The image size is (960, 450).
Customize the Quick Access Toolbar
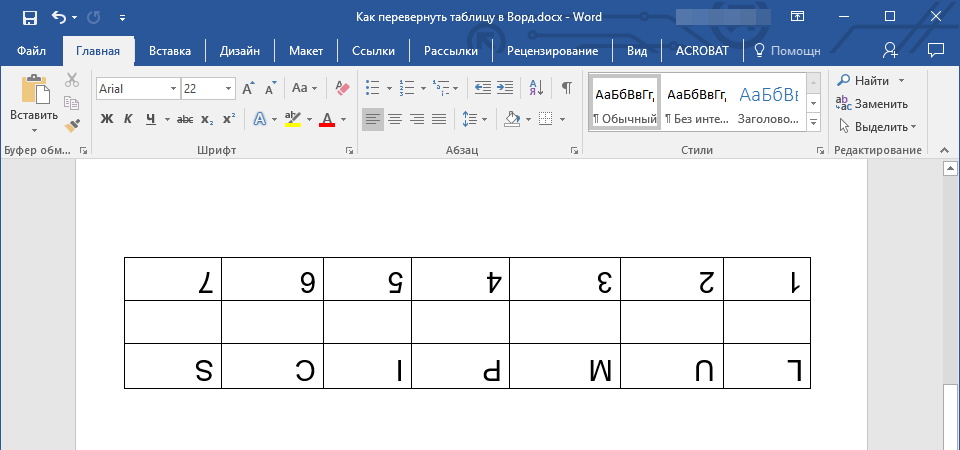pyautogui.click(x=122, y=18)
